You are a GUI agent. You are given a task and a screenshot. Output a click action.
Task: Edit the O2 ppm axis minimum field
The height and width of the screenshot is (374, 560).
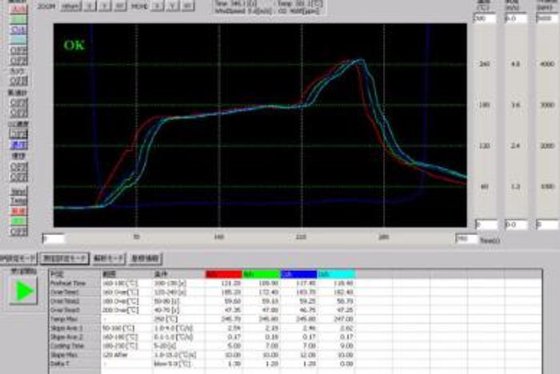pyautogui.click(x=548, y=225)
